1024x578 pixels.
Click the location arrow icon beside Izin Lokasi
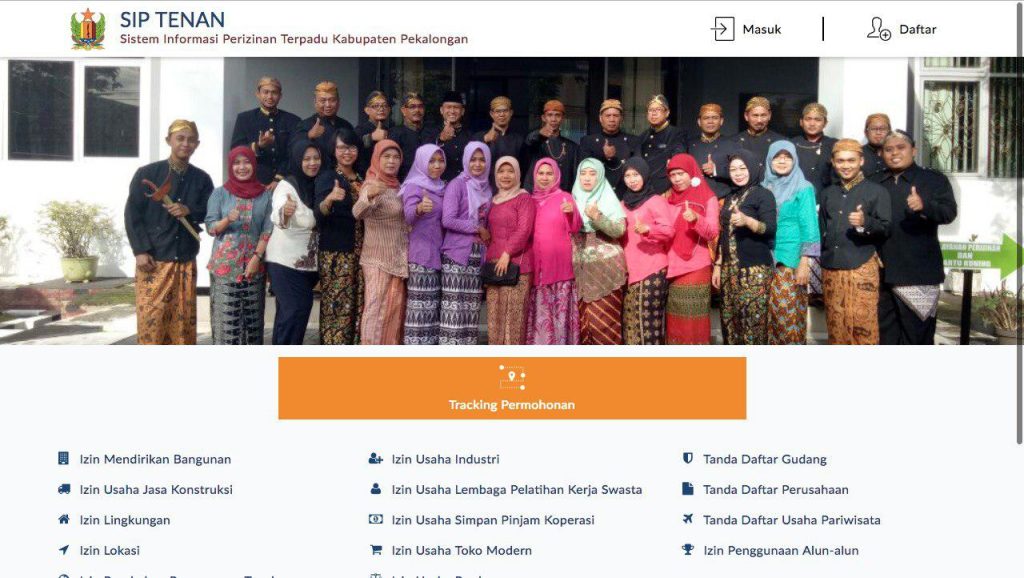click(64, 550)
